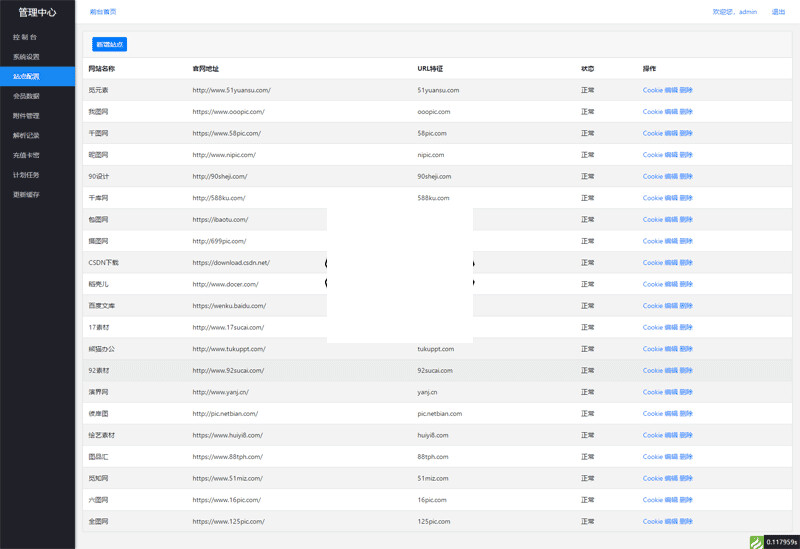Click the blue 新增站点 button
The image size is (800, 549).
point(109,44)
